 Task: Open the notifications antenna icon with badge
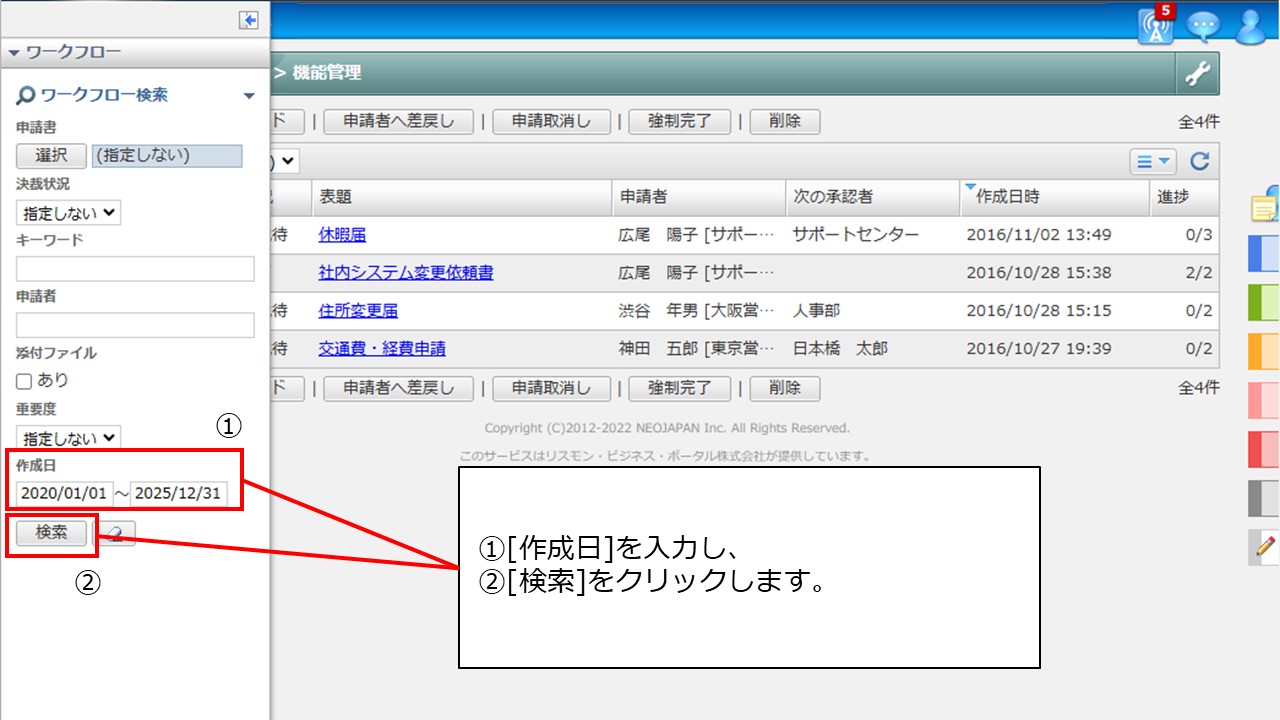point(1156,27)
